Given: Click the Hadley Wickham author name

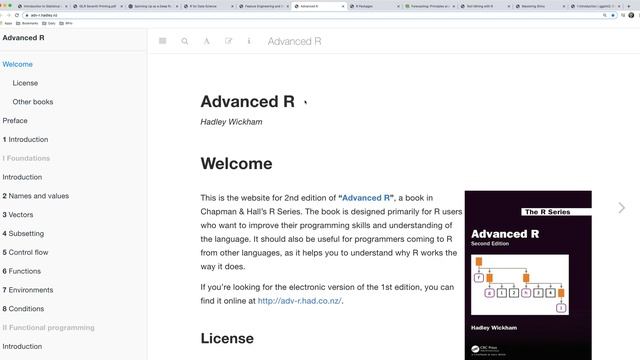Looking at the screenshot, I should (x=231, y=122).
